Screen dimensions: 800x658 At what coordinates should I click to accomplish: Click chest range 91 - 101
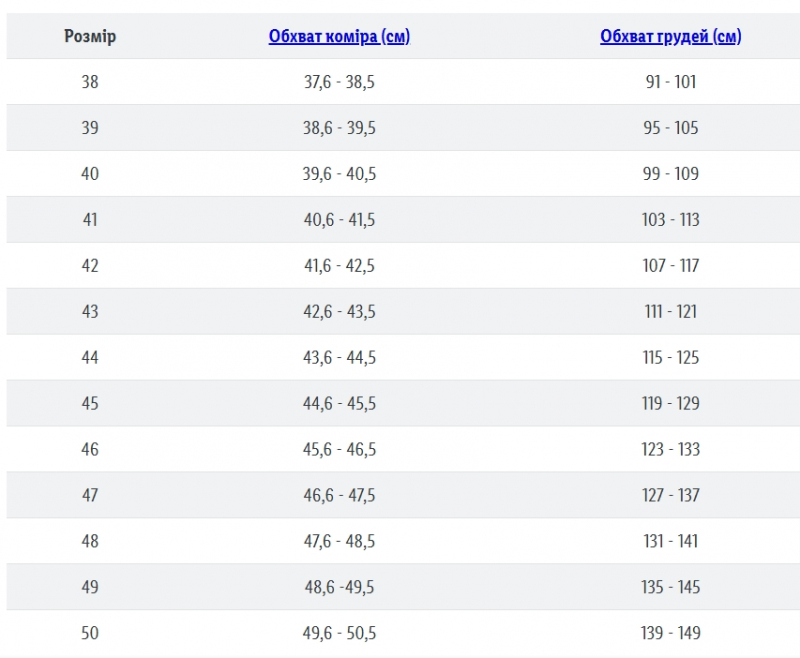pos(670,82)
